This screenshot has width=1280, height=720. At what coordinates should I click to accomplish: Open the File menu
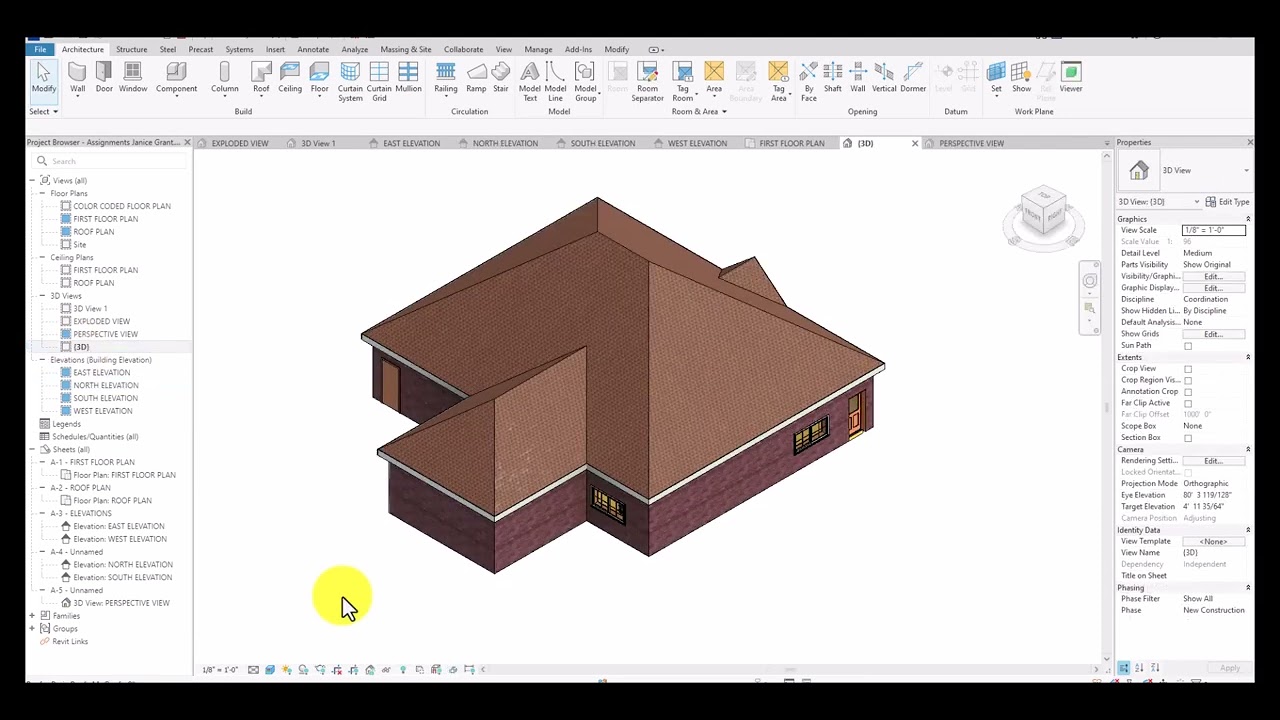coord(40,49)
